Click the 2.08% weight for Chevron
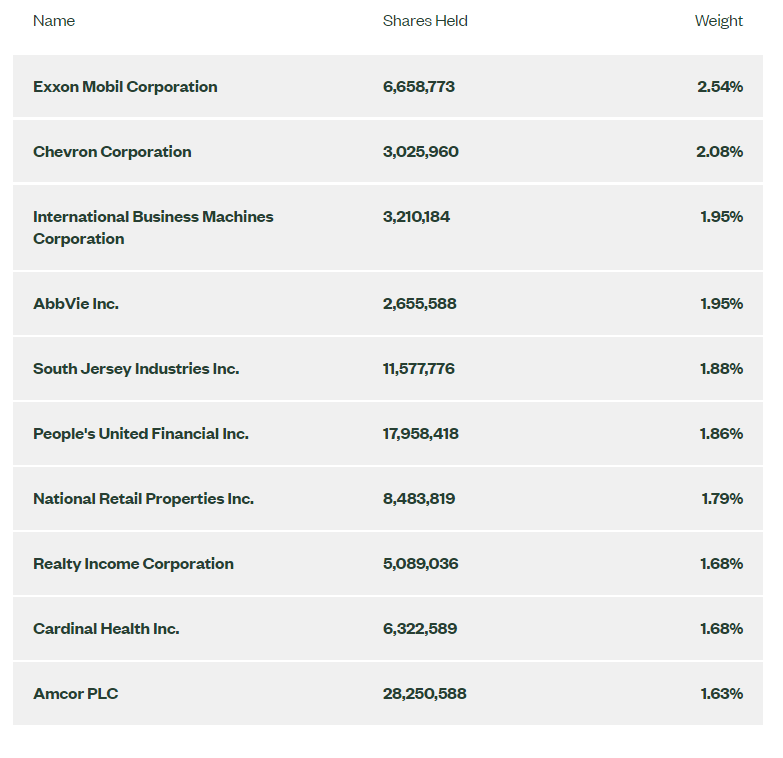The width and height of the screenshot is (783, 758). click(720, 152)
